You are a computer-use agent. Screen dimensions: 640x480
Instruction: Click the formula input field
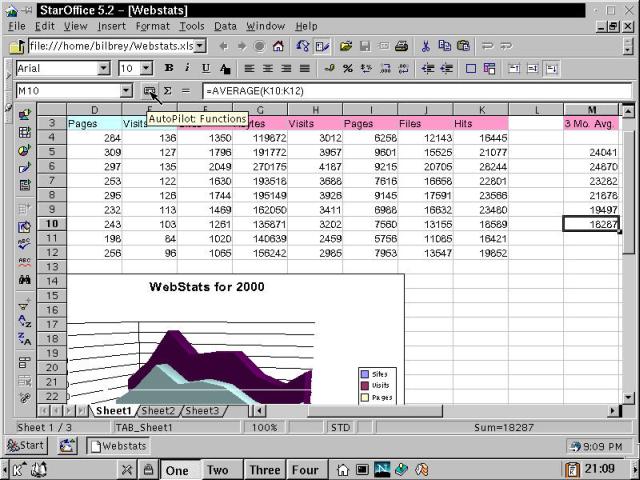[400, 91]
